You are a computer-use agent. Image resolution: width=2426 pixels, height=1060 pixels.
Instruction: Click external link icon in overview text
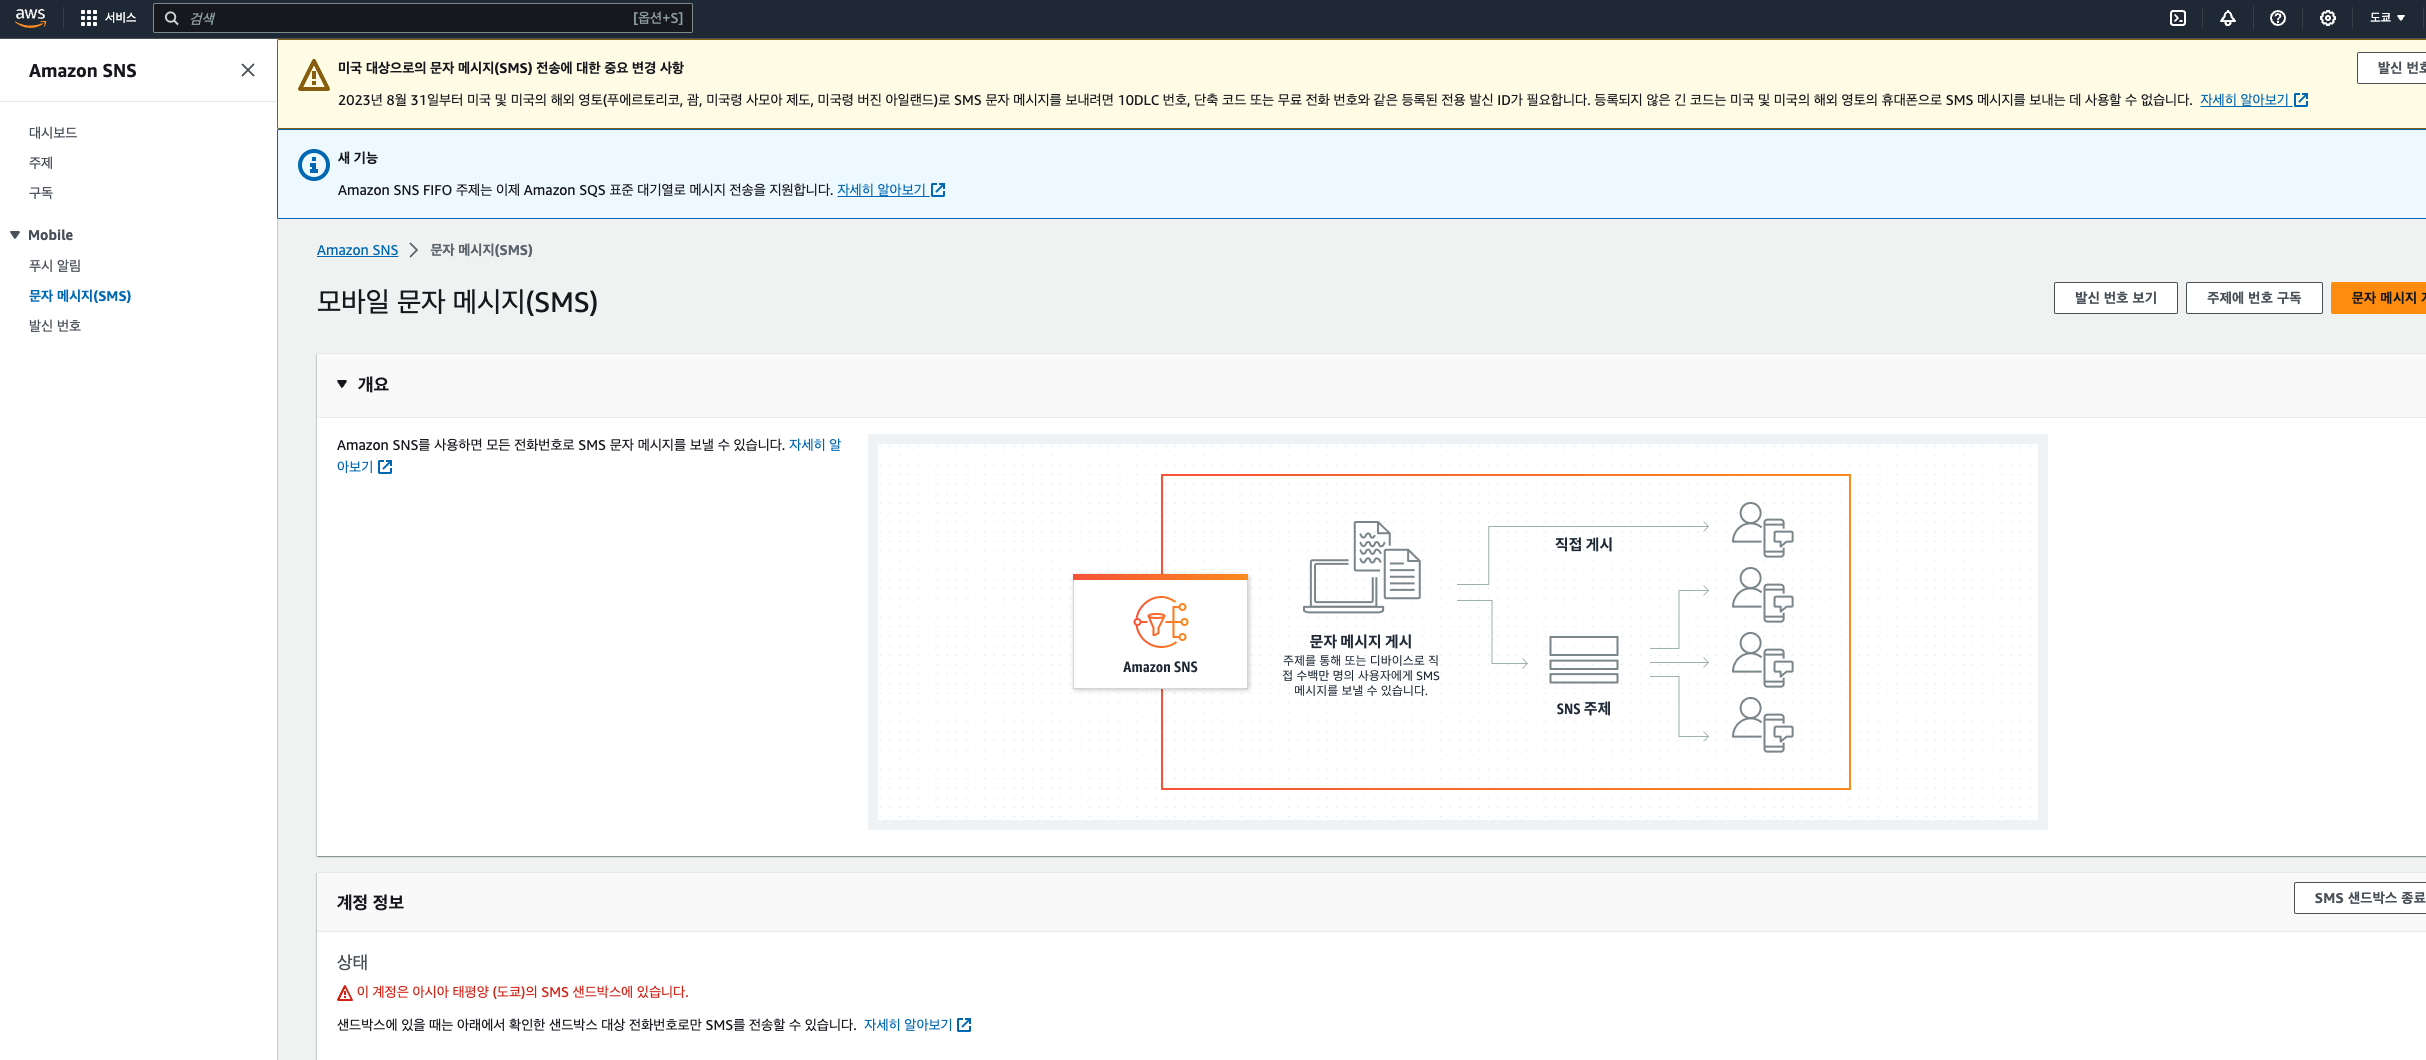pyautogui.click(x=385, y=467)
